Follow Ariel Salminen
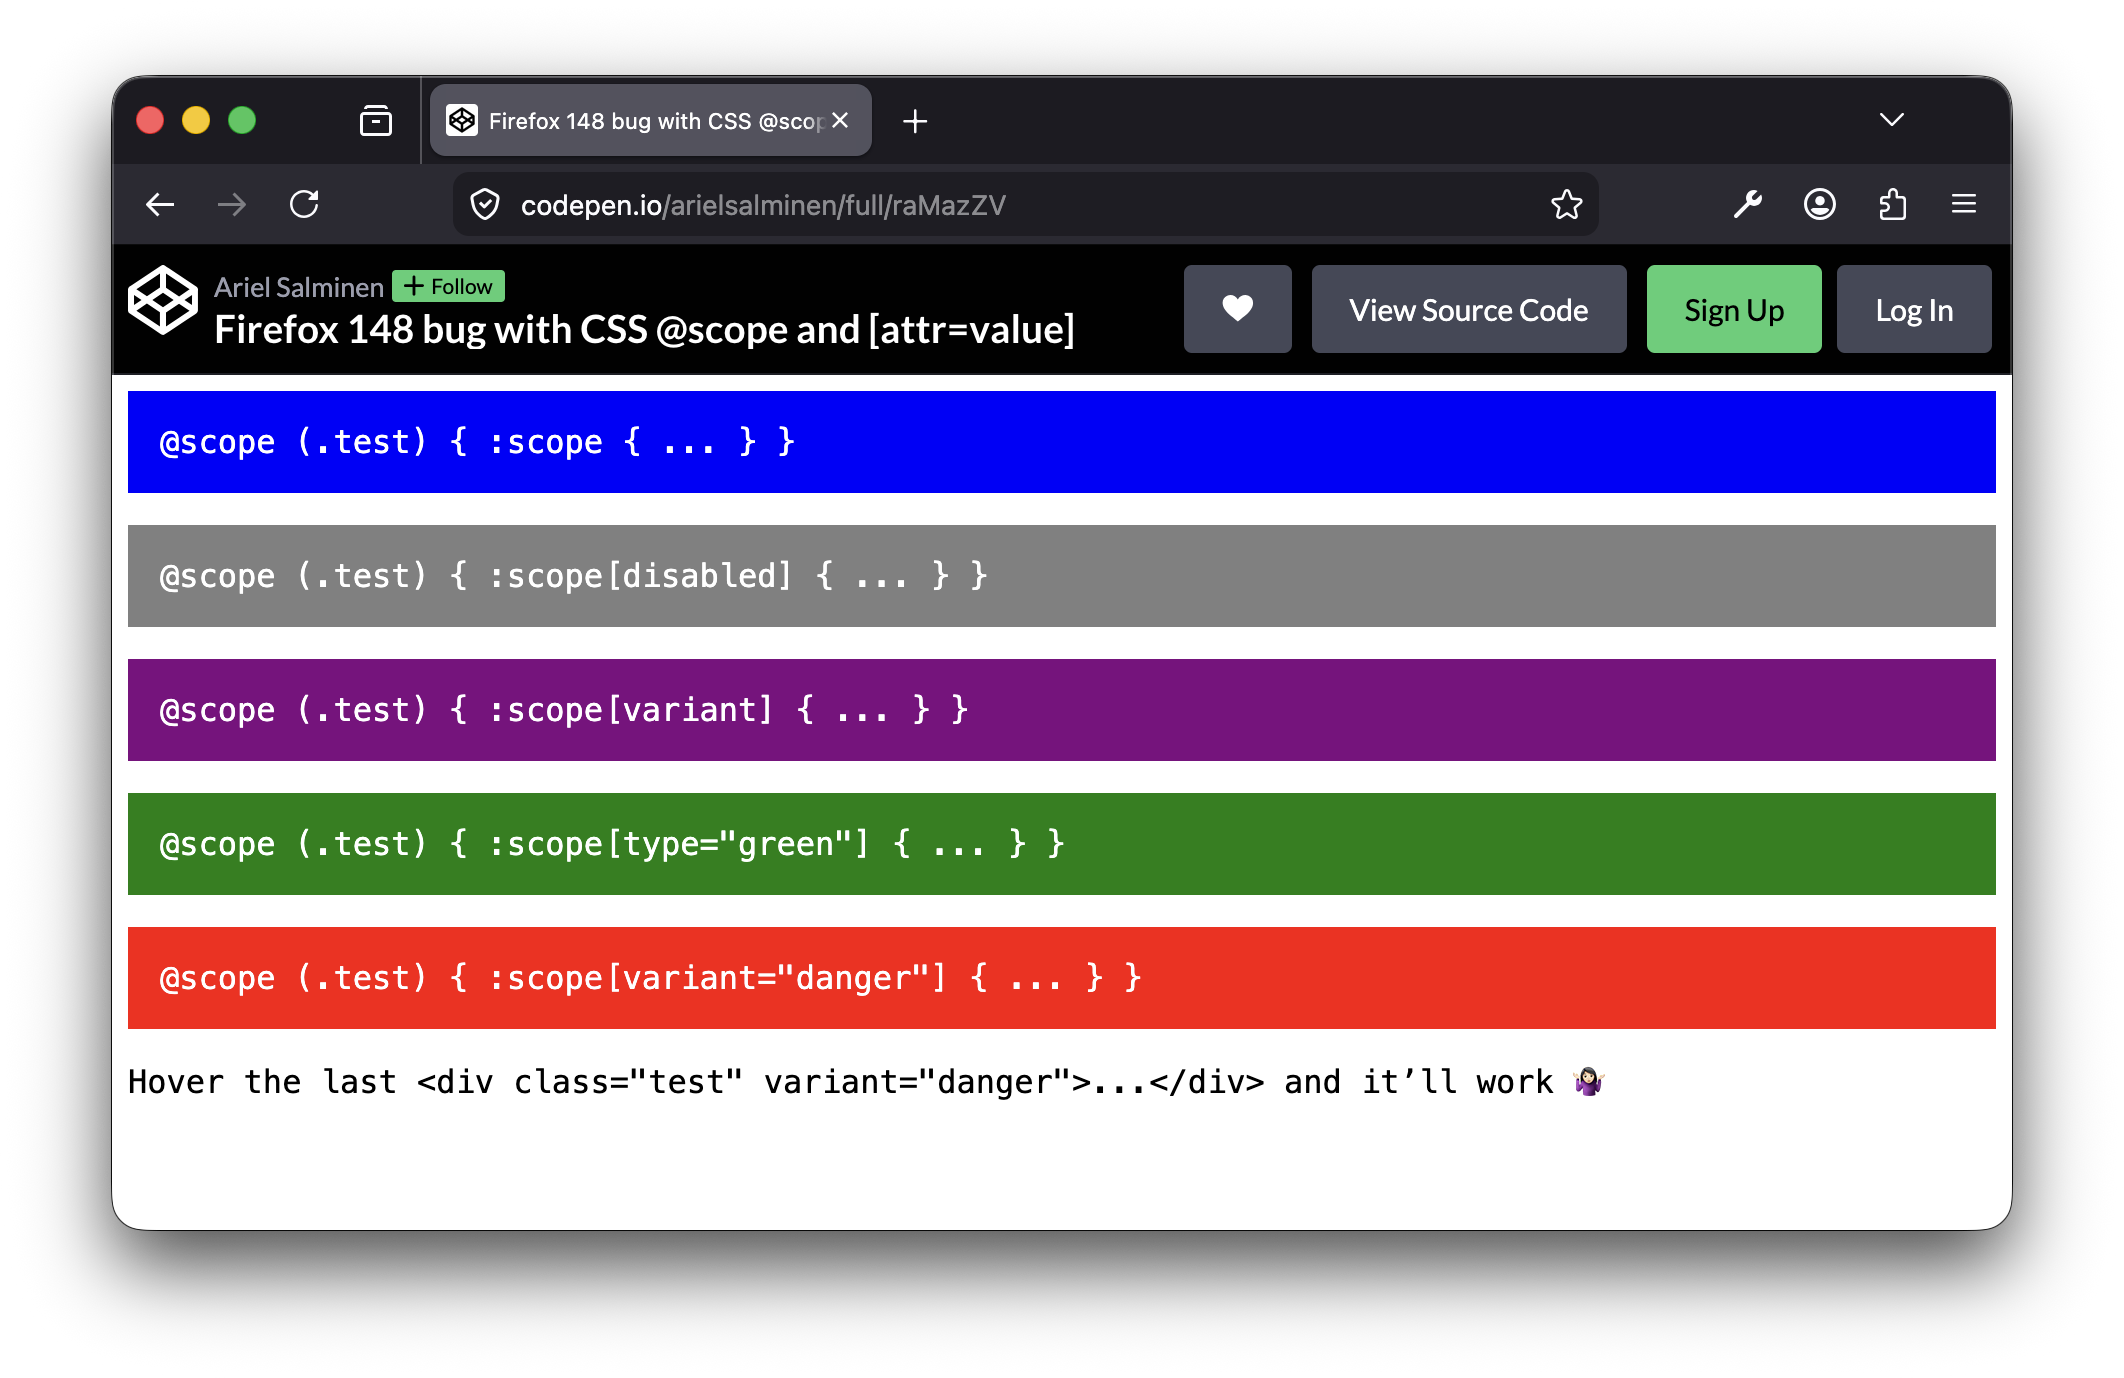 (x=448, y=286)
